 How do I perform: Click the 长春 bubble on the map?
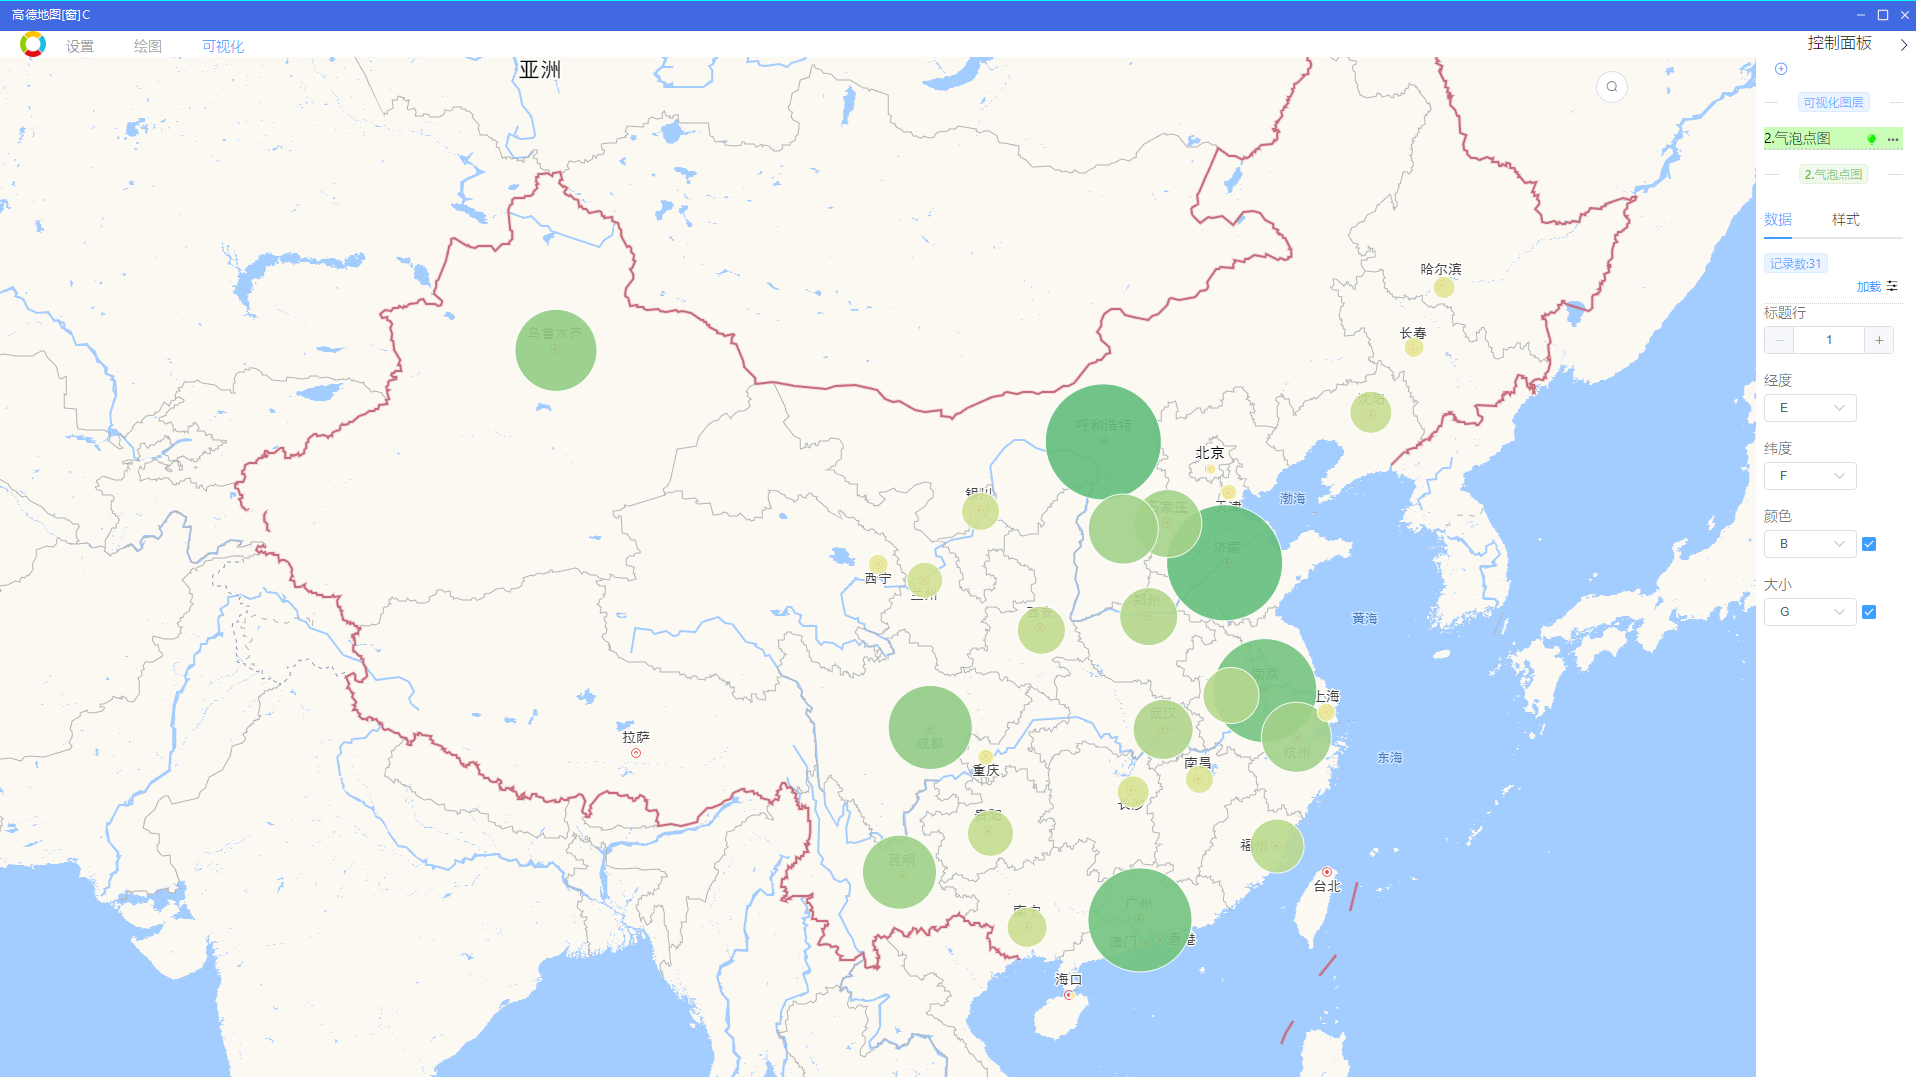click(x=1414, y=348)
